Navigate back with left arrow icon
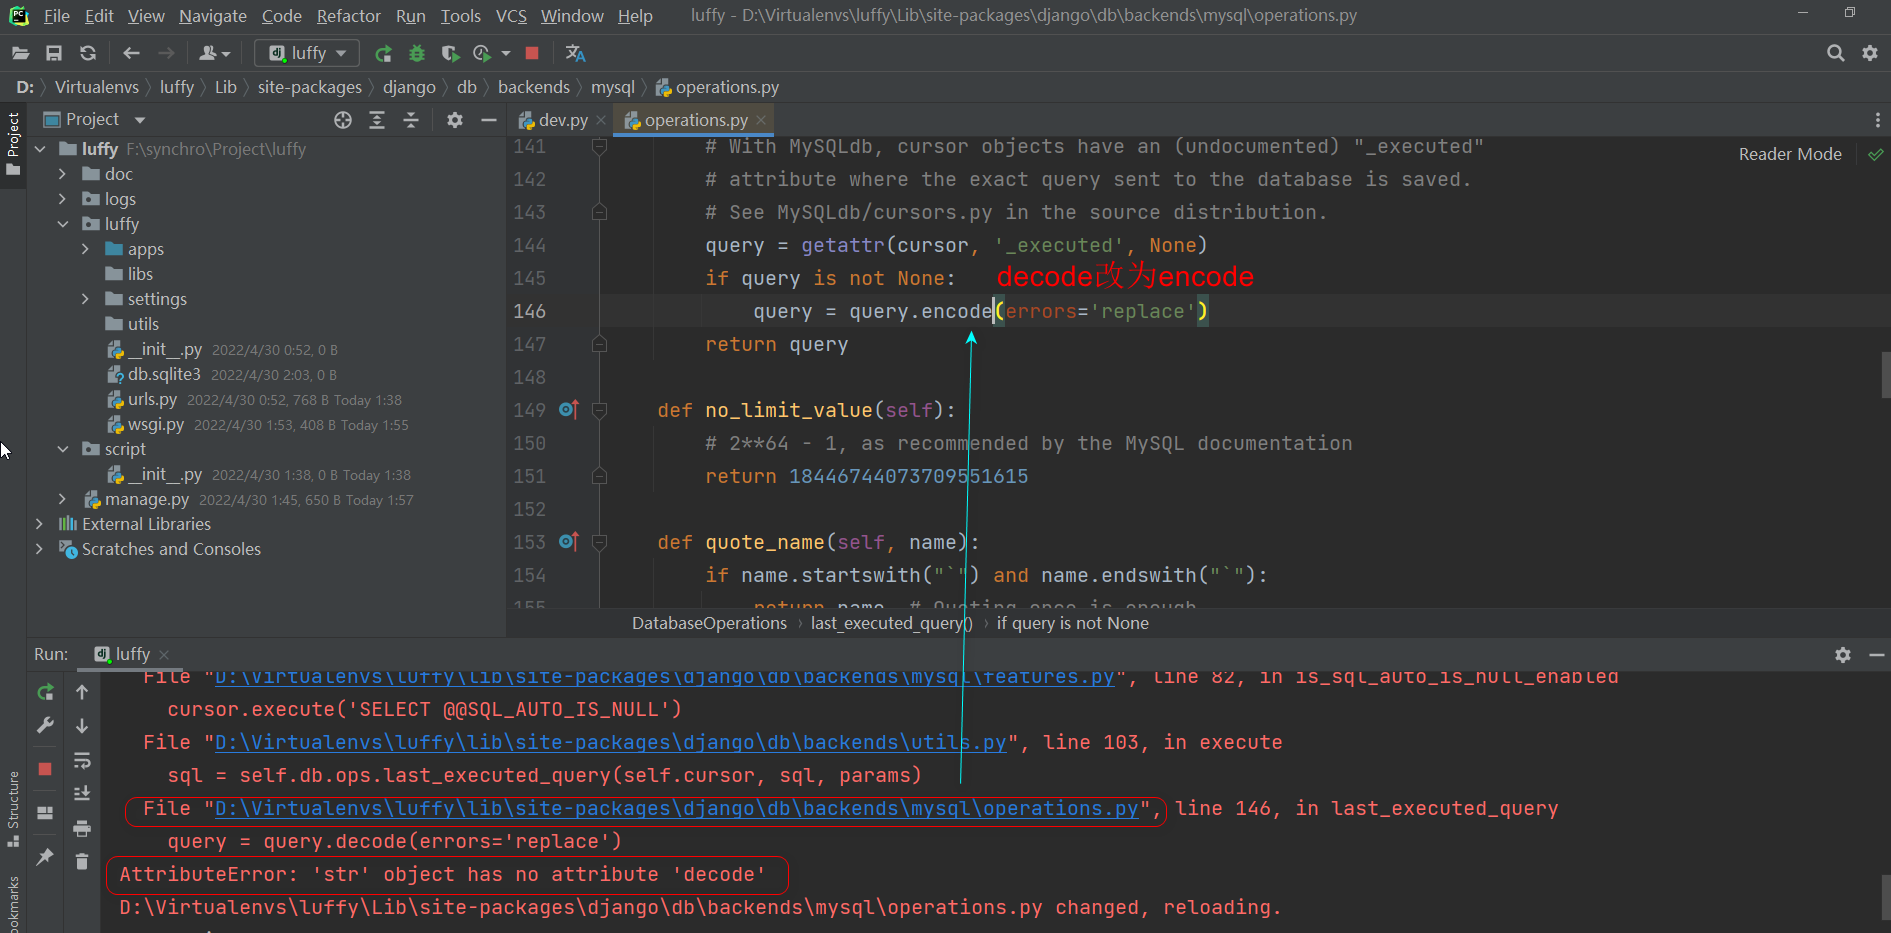This screenshot has width=1891, height=933. (131, 53)
